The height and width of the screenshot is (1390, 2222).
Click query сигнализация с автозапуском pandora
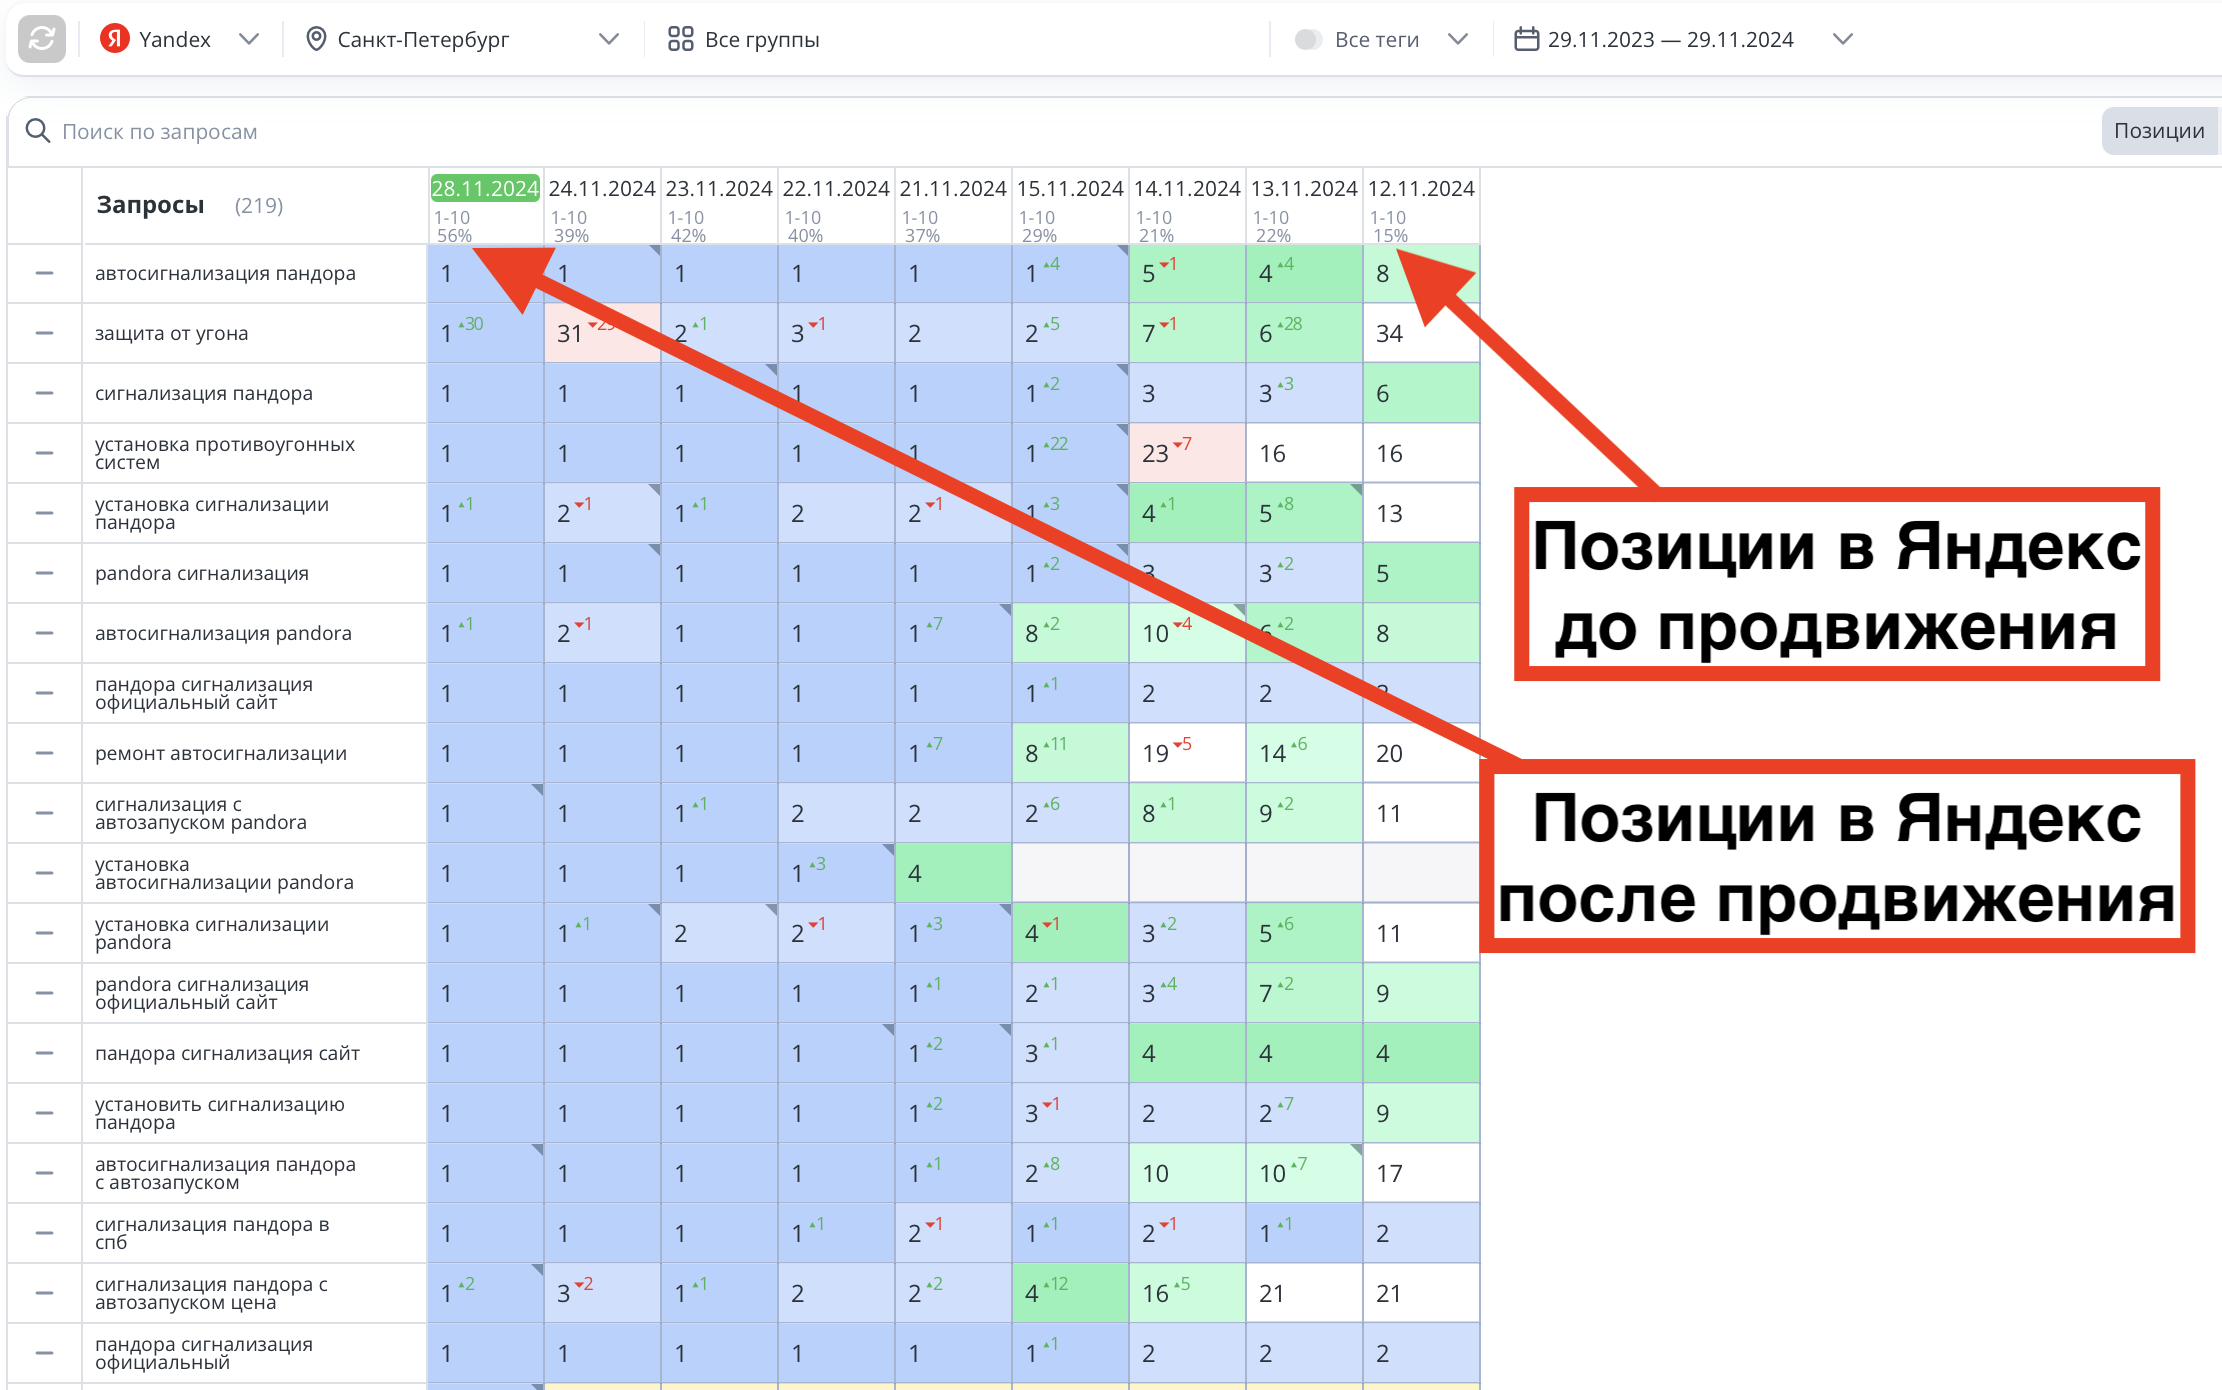pyautogui.click(x=200, y=813)
